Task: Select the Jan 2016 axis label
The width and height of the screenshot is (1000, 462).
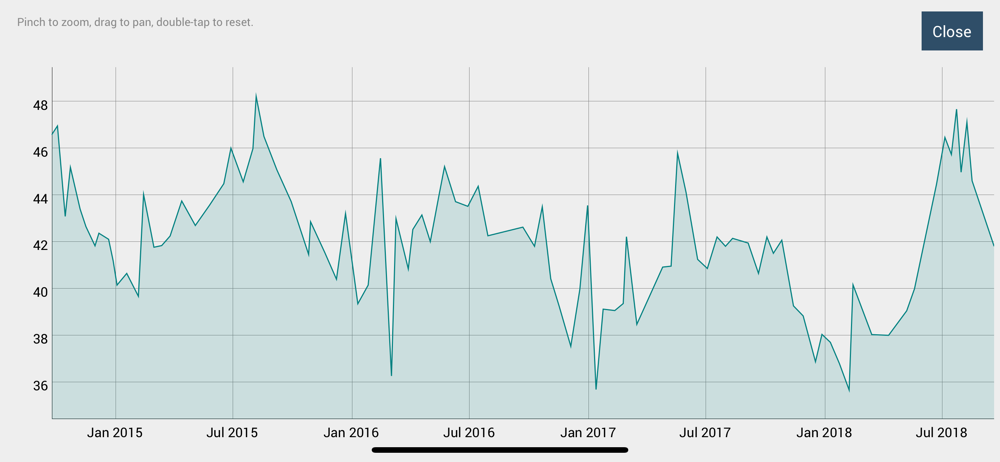Action: pos(351,433)
